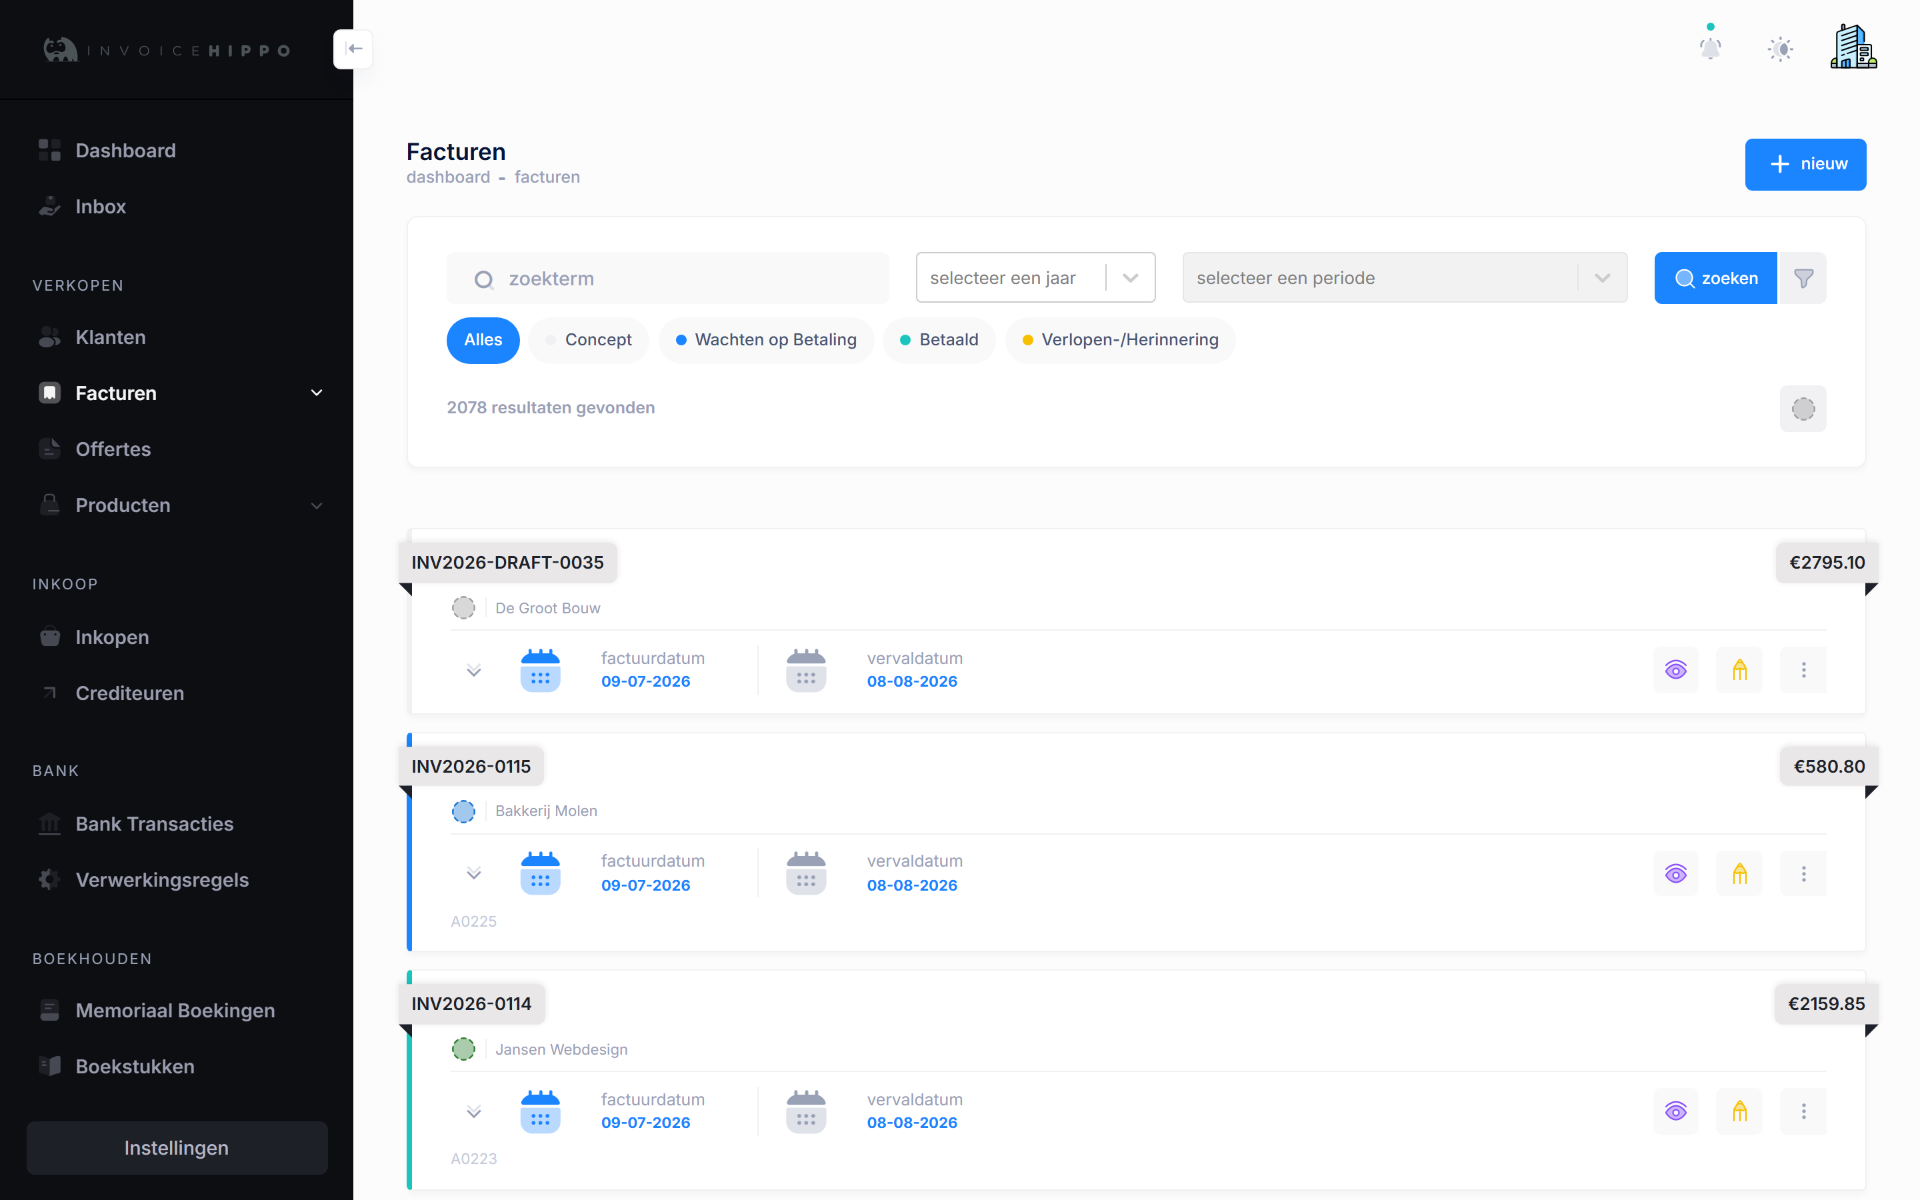
Task: Click the zoeken search button
Action: [1715, 278]
